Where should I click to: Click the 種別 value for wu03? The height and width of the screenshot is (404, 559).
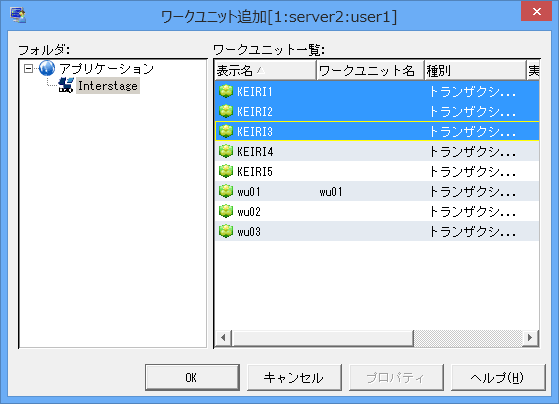point(472,232)
